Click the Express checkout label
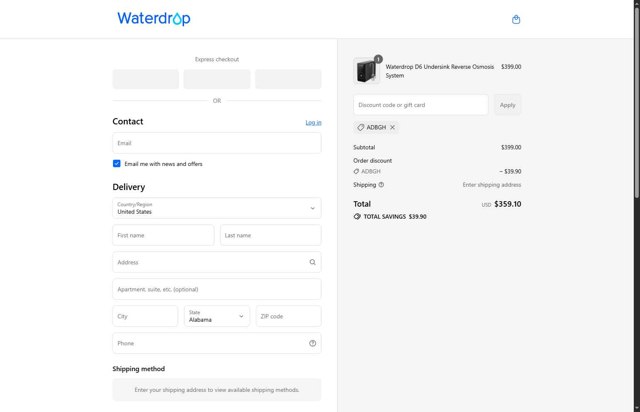The image size is (640, 412). 217,59
